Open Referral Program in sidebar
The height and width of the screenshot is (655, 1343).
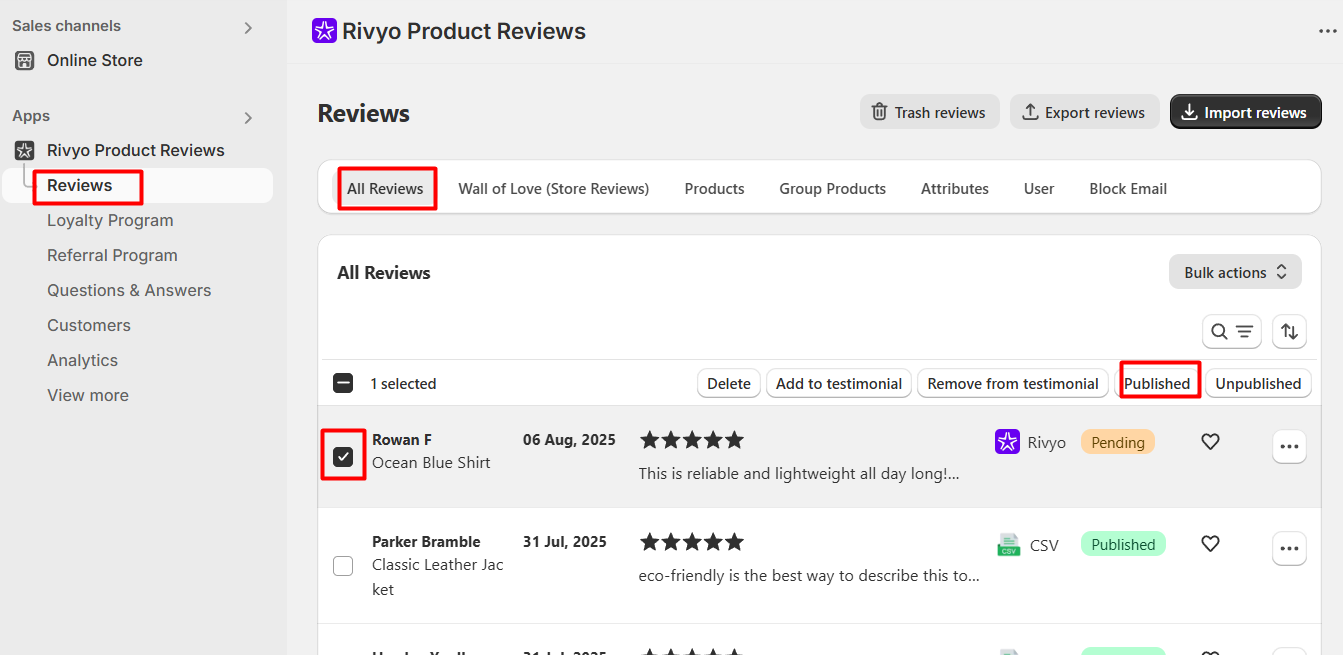click(x=112, y=255)
